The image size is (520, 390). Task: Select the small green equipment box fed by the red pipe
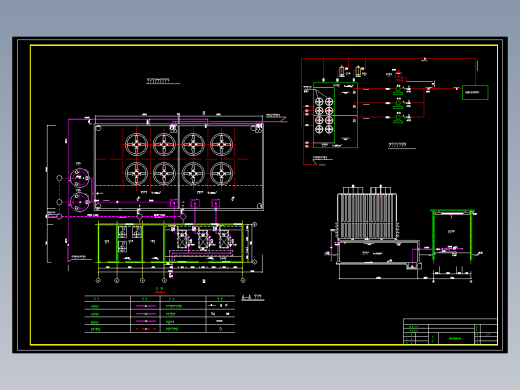pos(475,92)
